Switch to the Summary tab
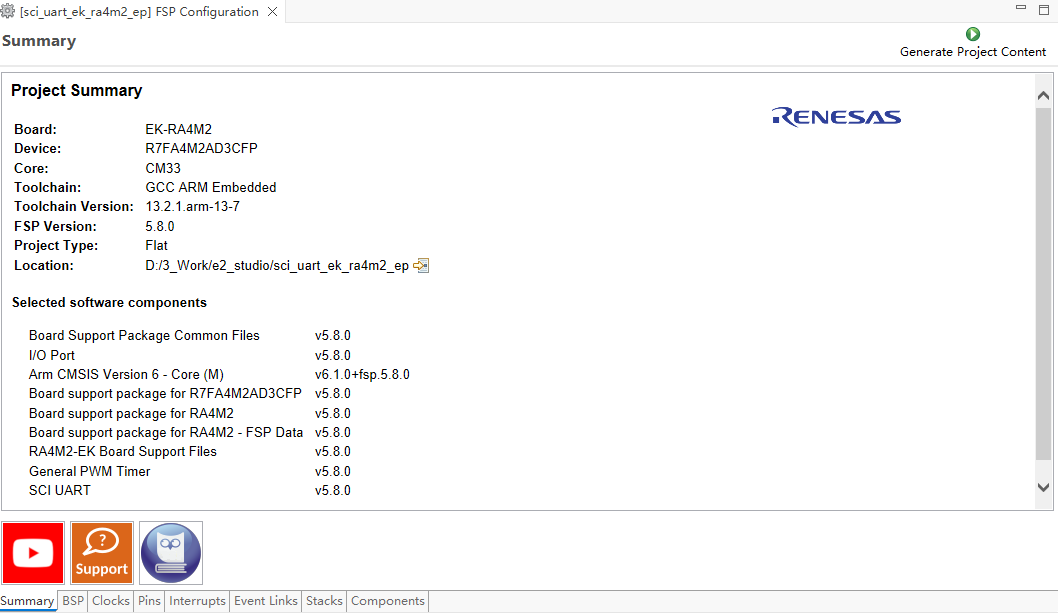The width and height of the screenshot is (1058, 613). 28,601
